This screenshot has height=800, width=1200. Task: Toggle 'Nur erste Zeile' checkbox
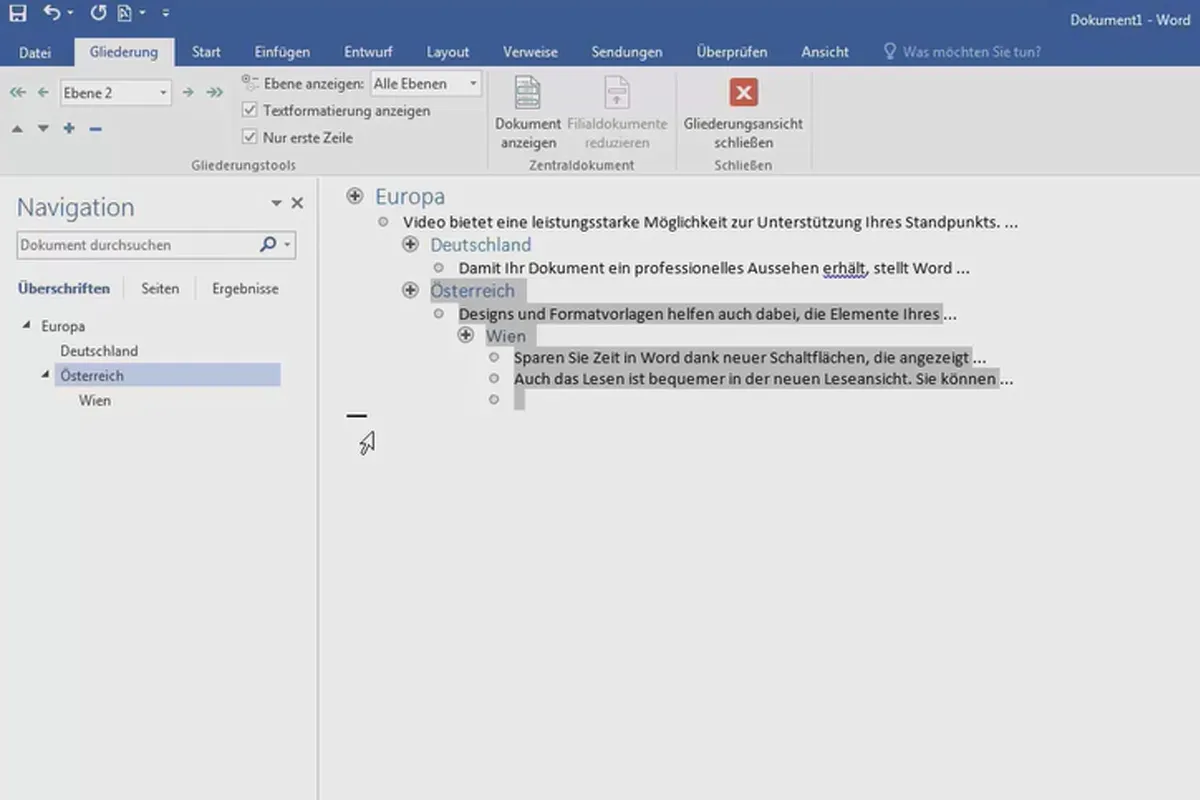(x=250, y=138)
